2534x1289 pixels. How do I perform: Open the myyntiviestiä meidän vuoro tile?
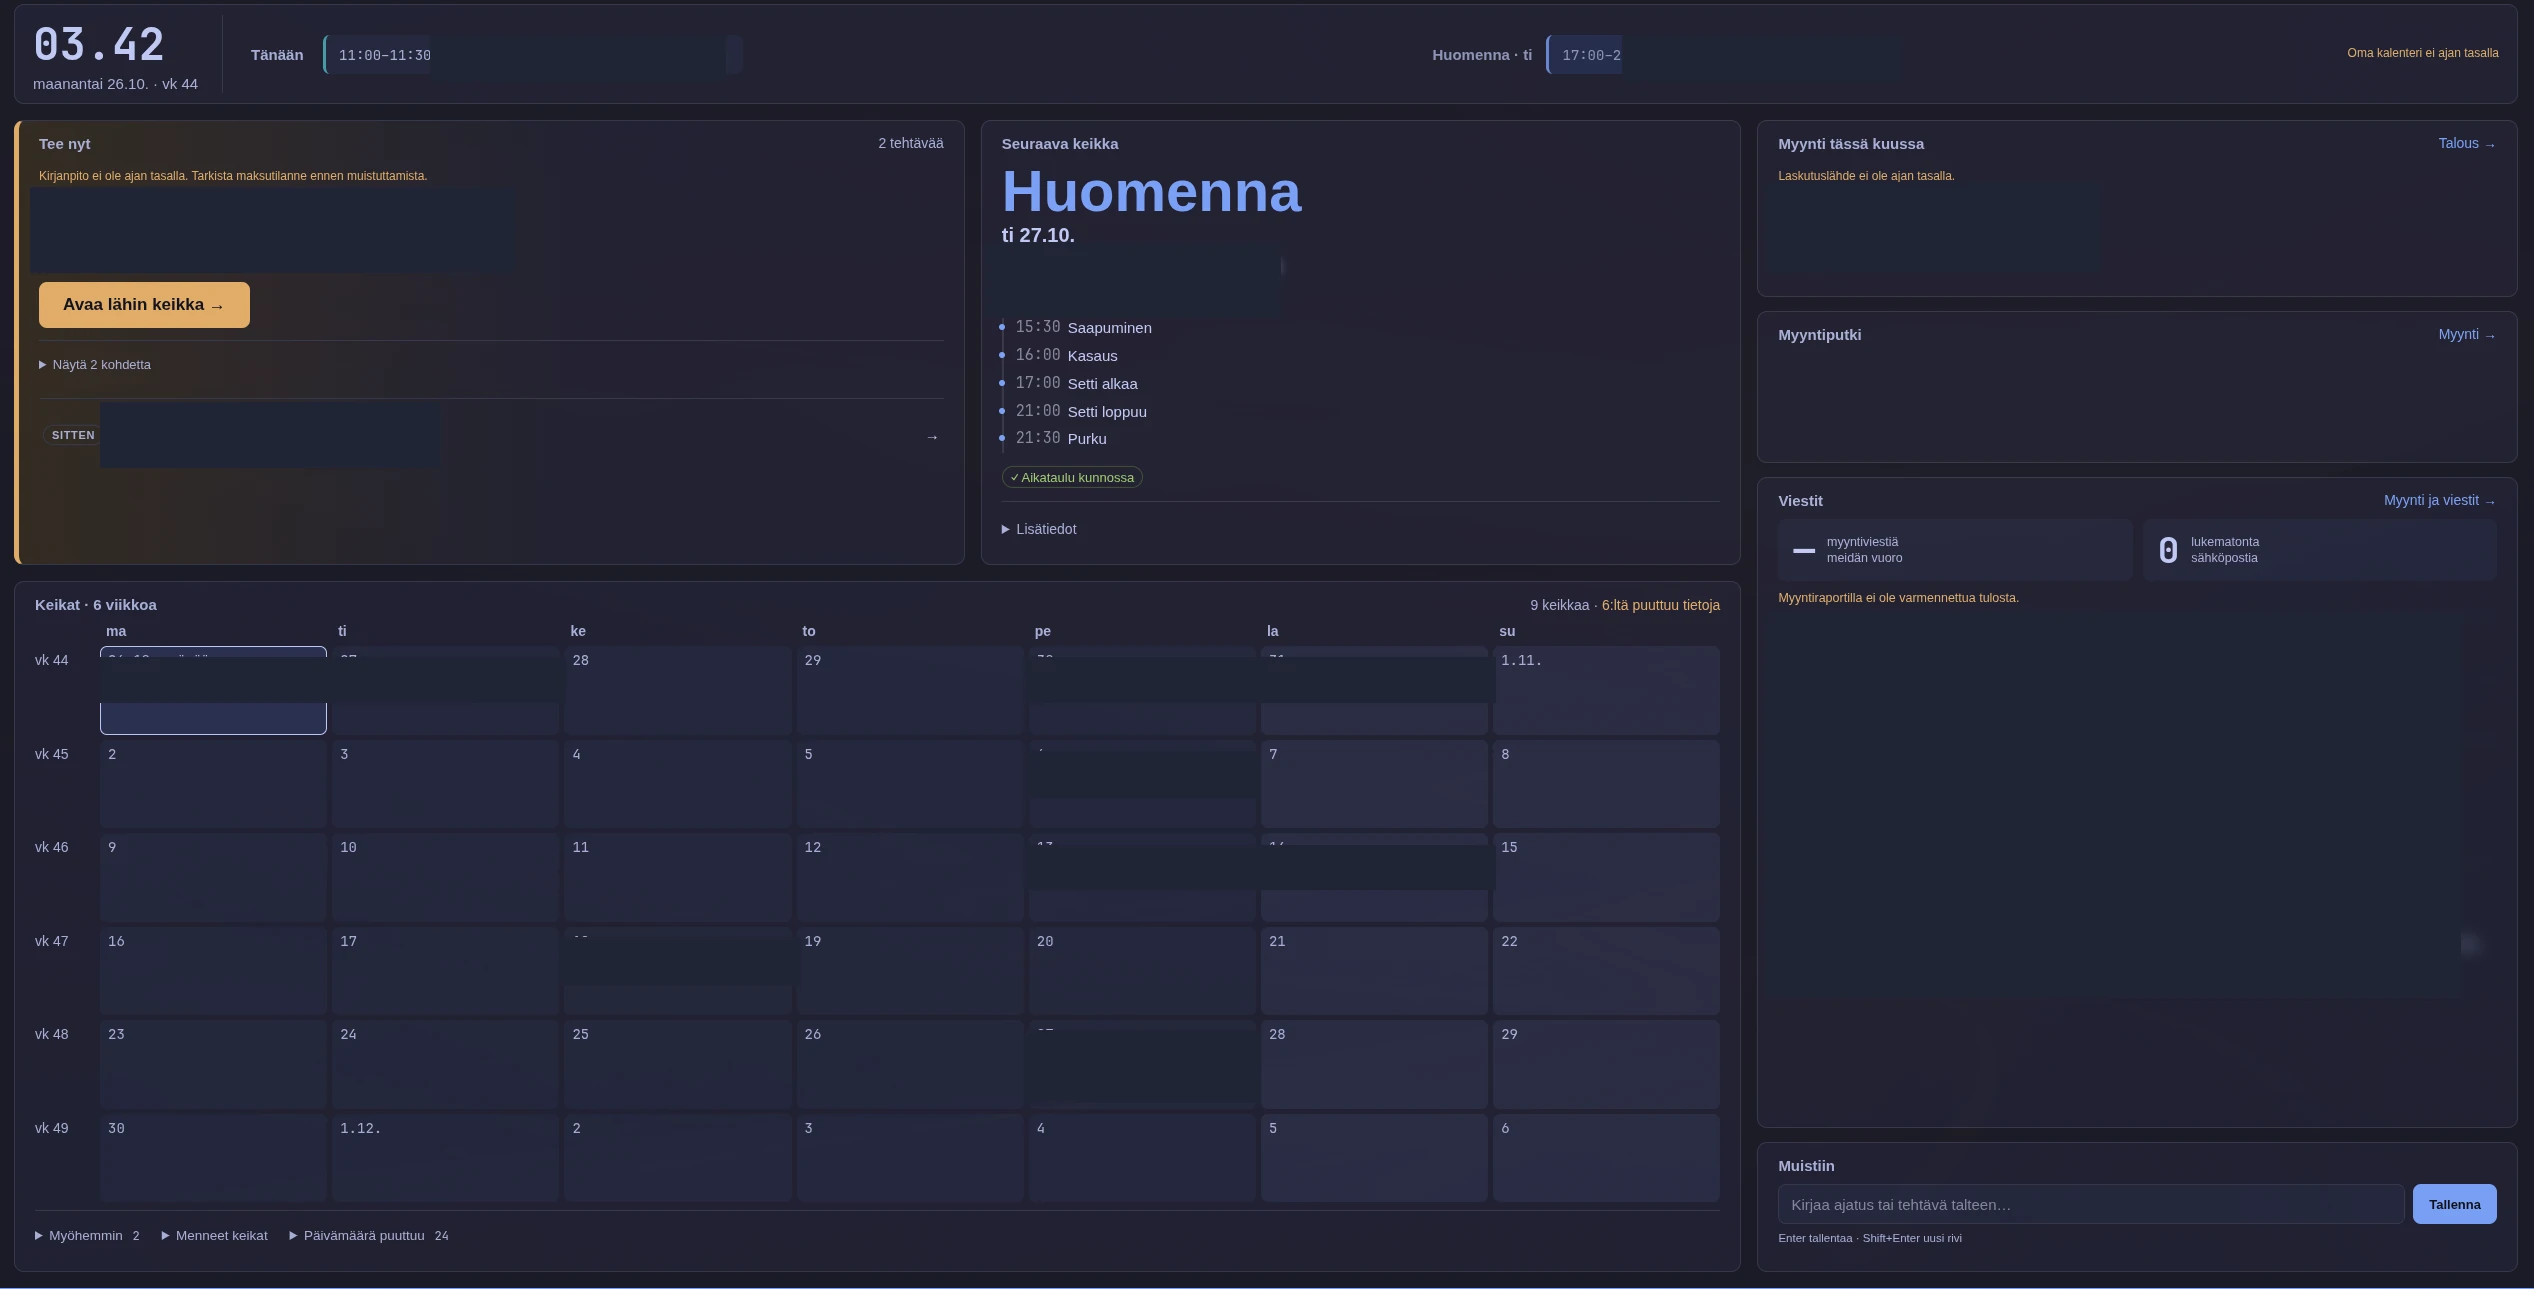pyautogui.click(x=1955, y=550)
